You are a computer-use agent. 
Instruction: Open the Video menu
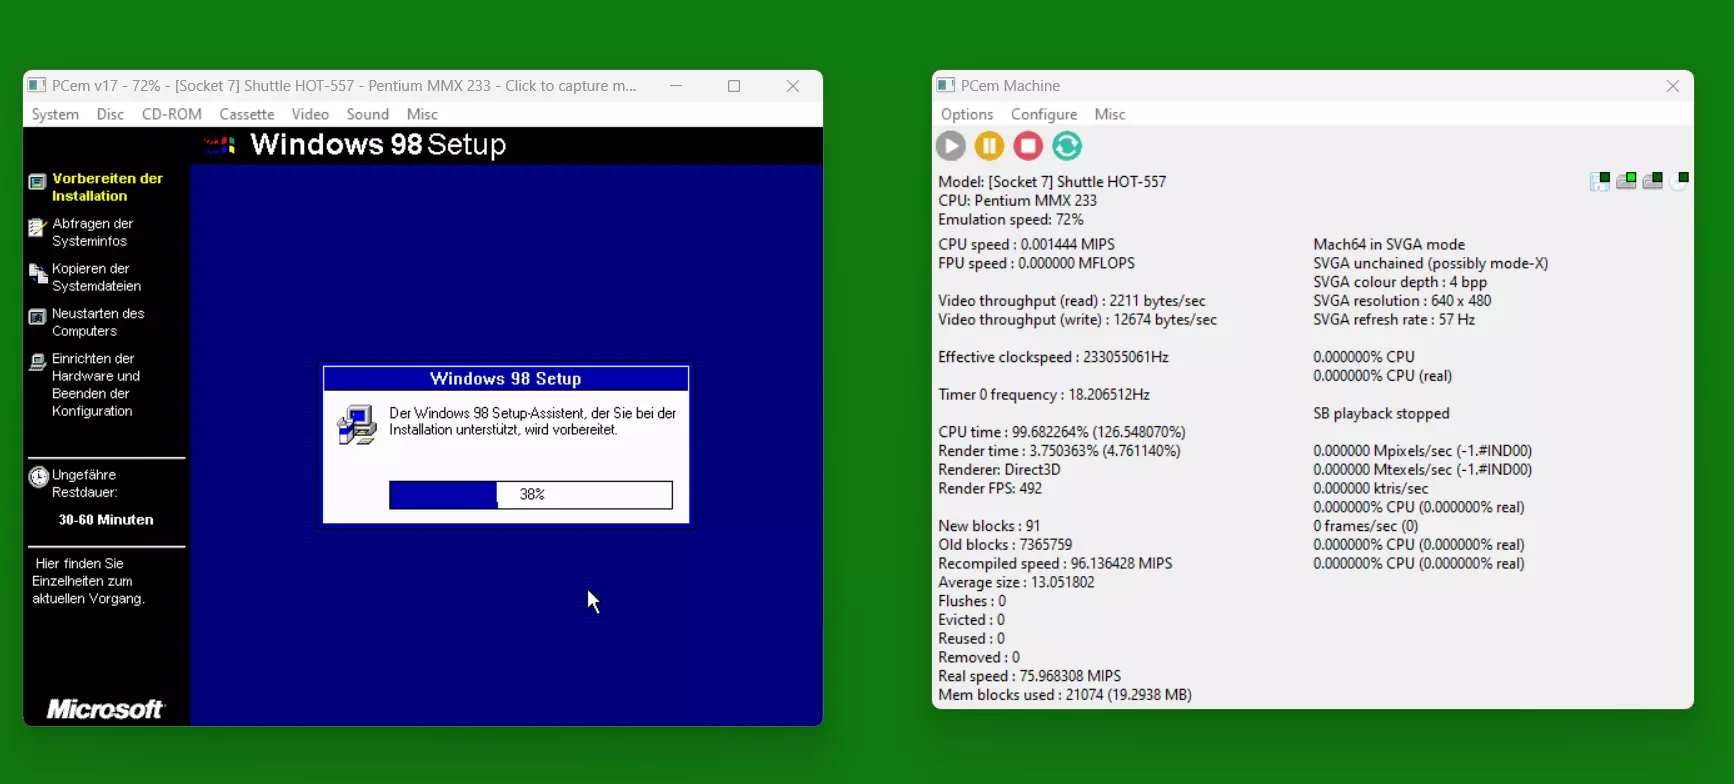pyautogui.click(x=310, y=114)
